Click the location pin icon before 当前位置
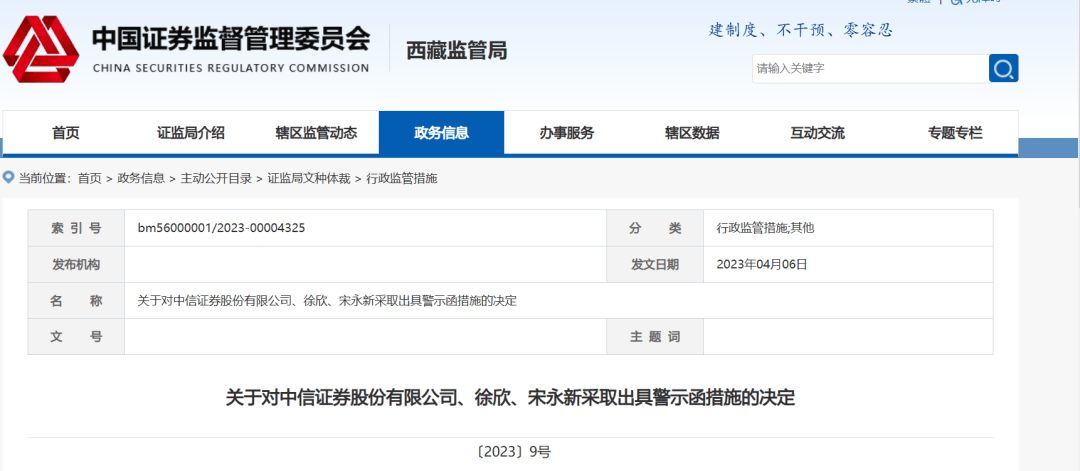Screen dimensions: 1080x471 (8, 178)
